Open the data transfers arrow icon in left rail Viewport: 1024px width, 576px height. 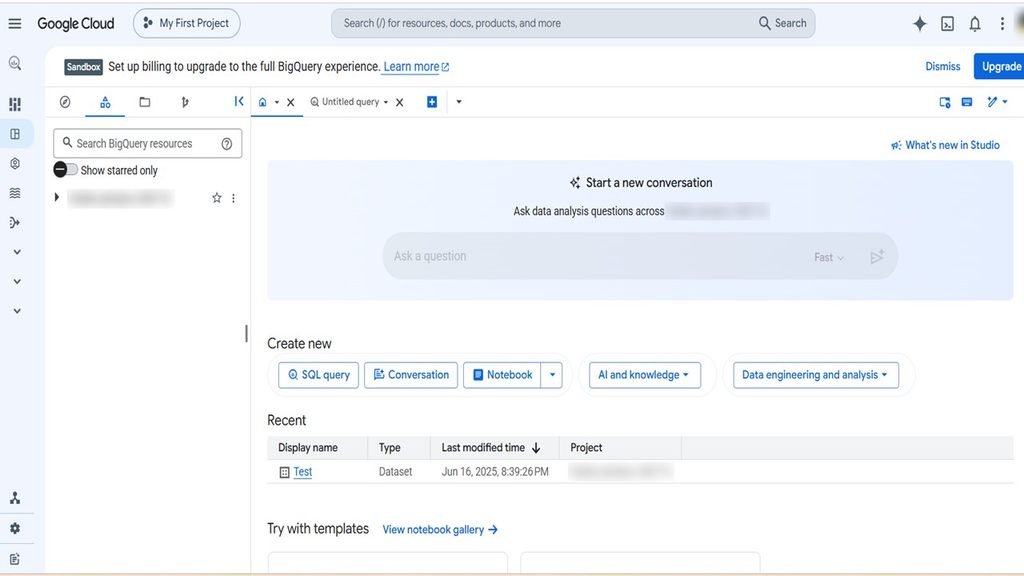[15, 223]
